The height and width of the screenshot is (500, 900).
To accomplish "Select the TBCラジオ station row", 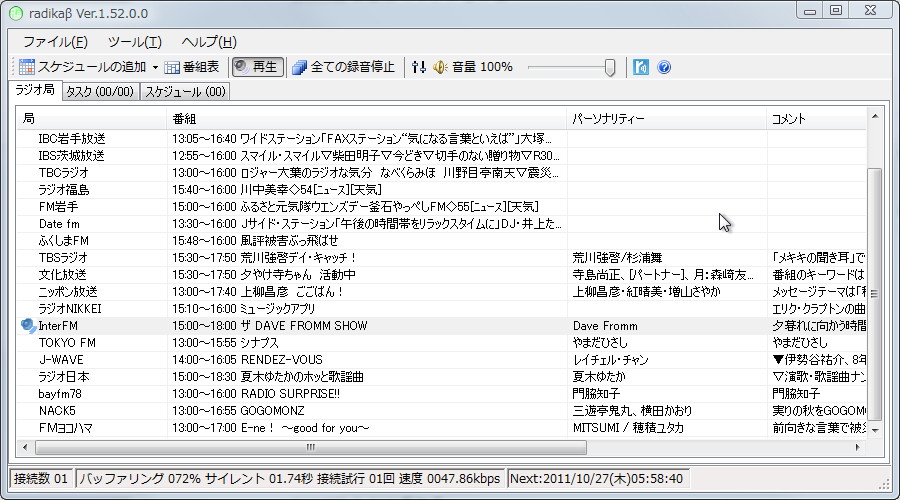I will point(442,173).
